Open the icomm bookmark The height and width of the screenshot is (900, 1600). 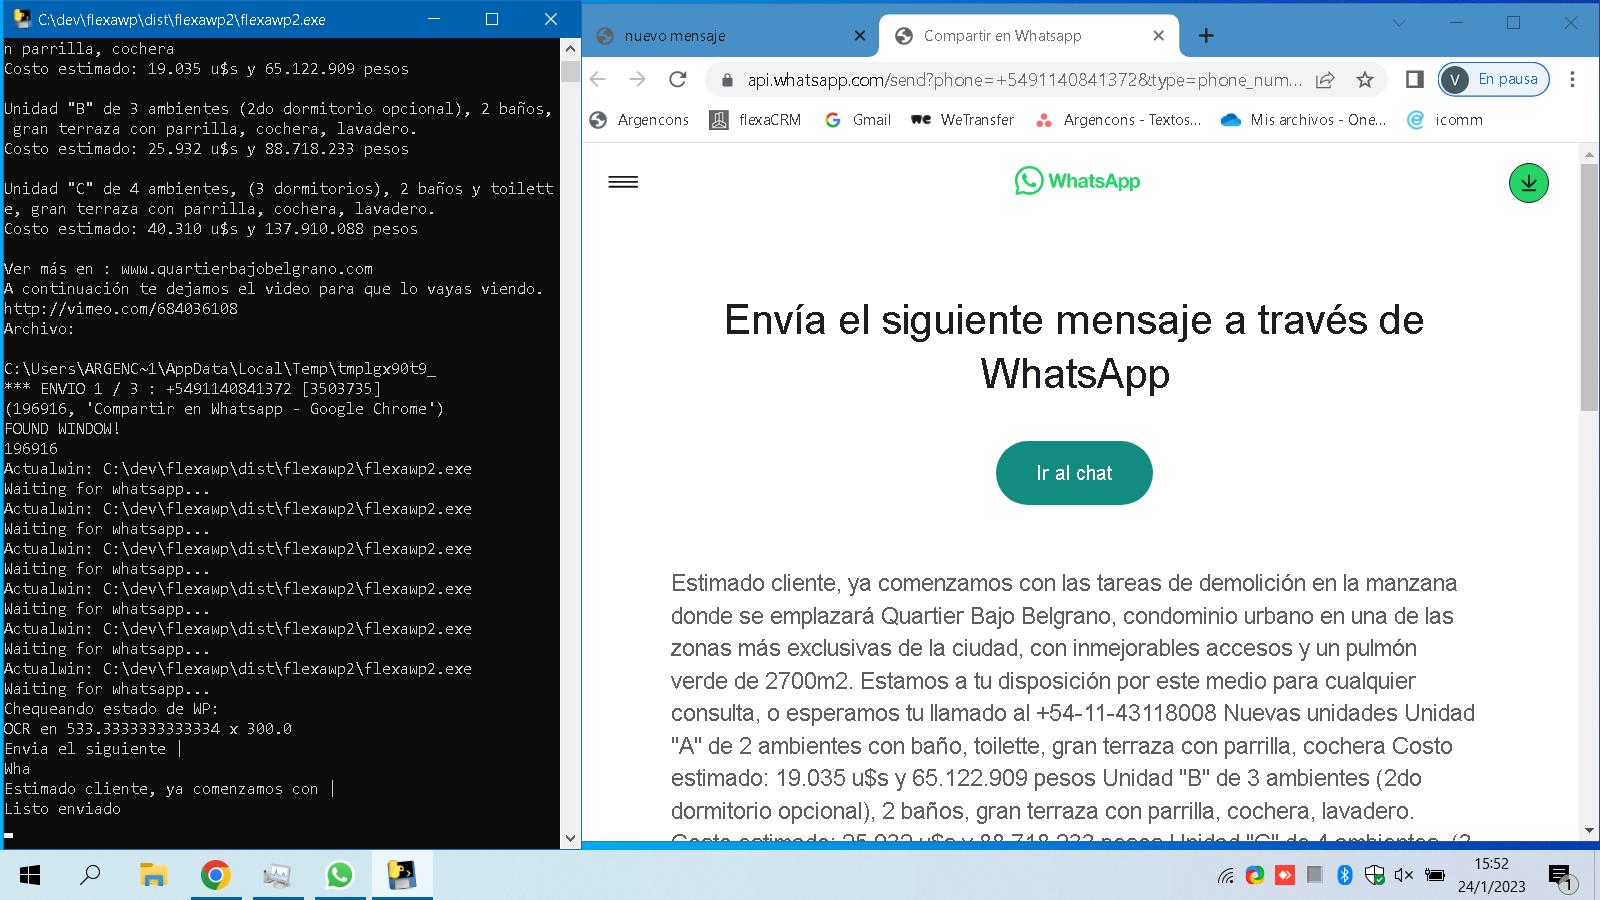pos(1445,120)
